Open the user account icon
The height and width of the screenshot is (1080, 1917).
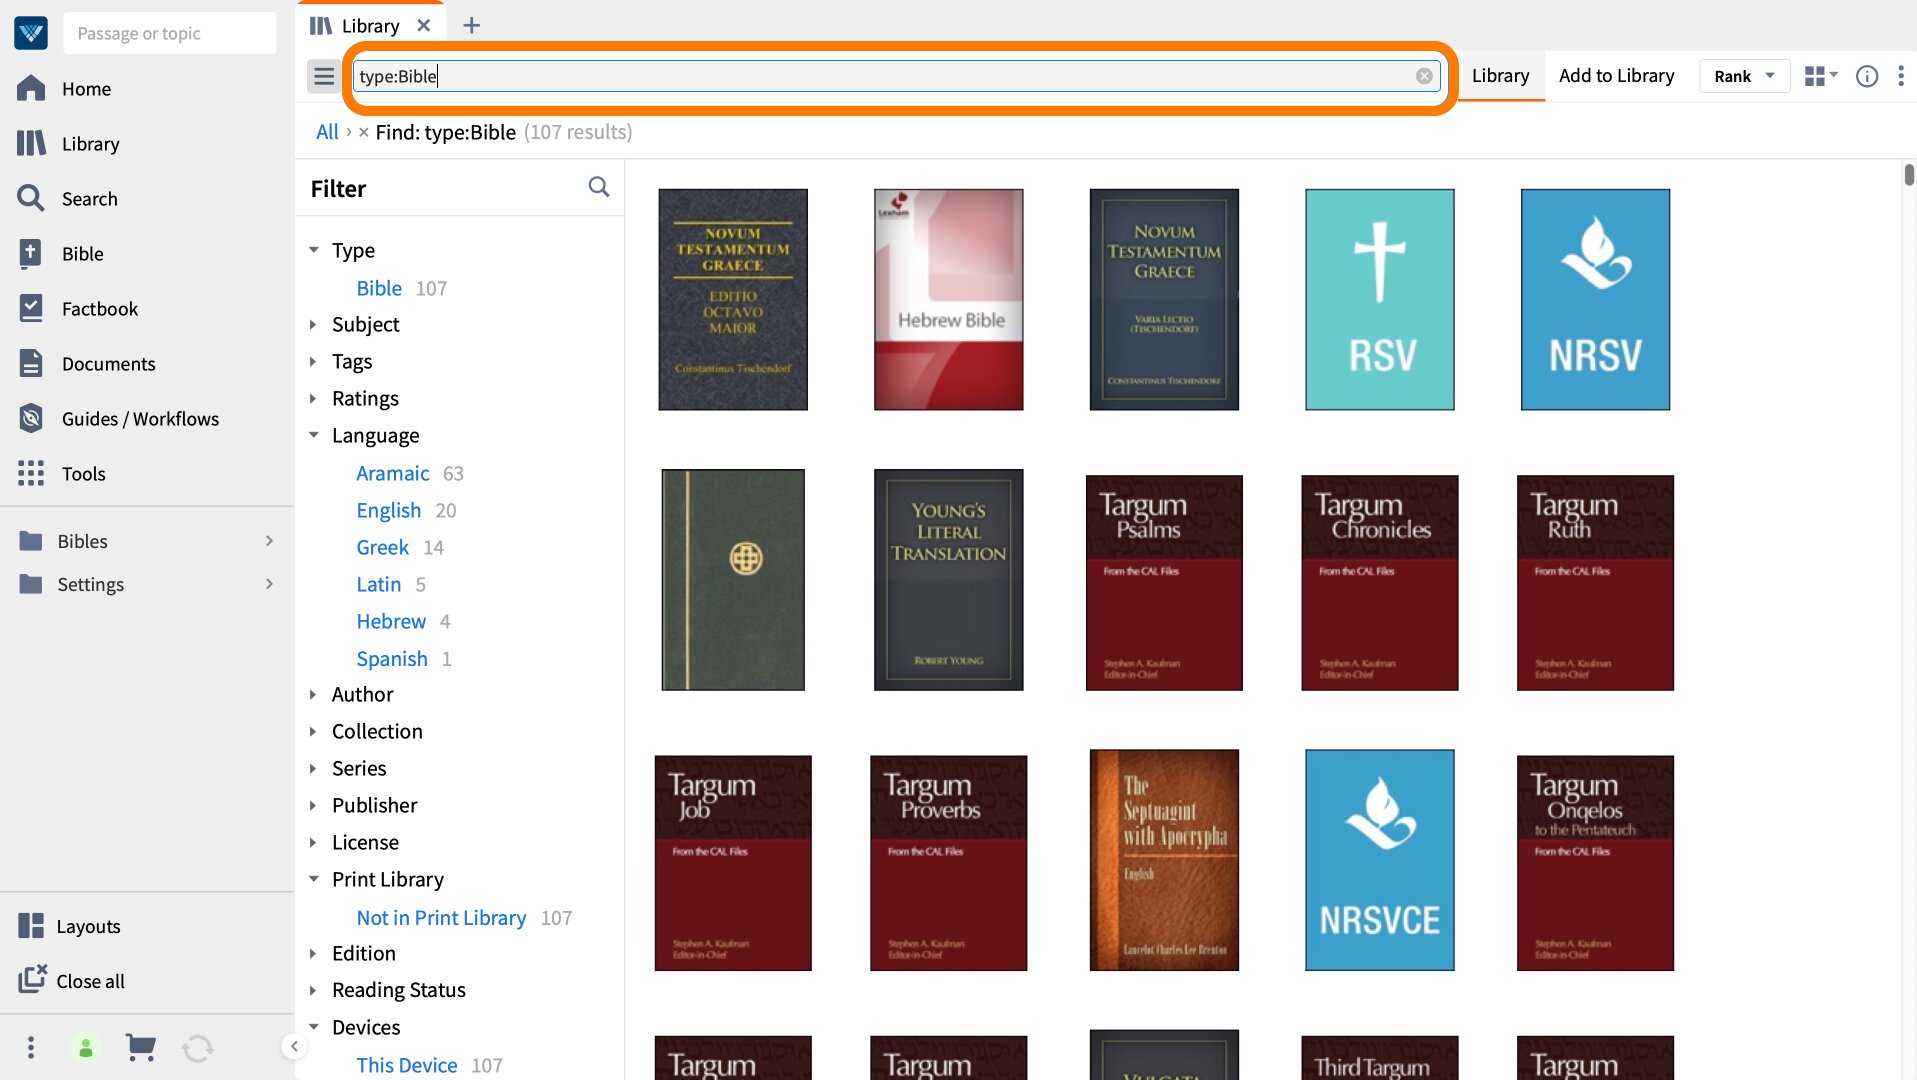[86, 1047]
